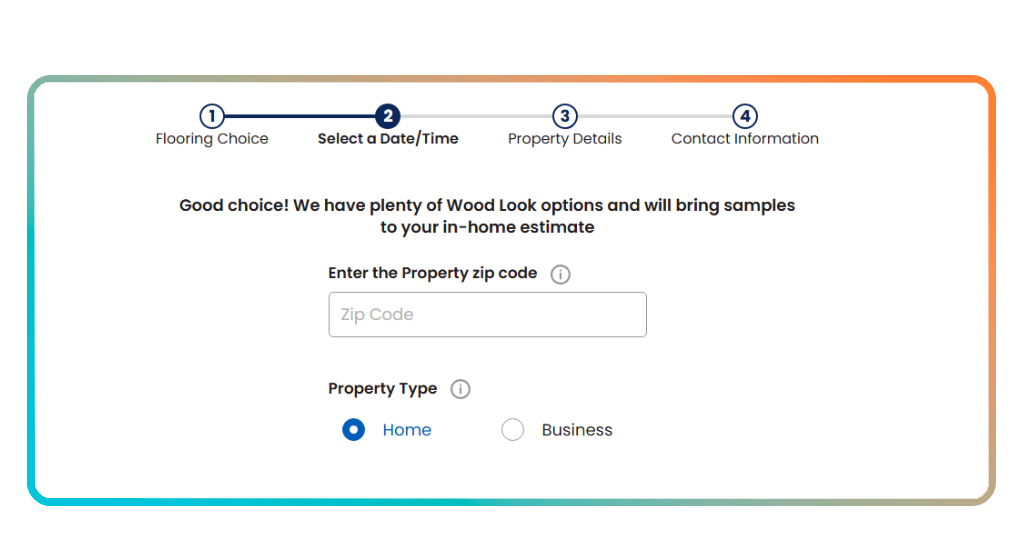Go to the Flooring Choice step
The width and height of the screenshot is (1024, 536).
pos(212,139)
